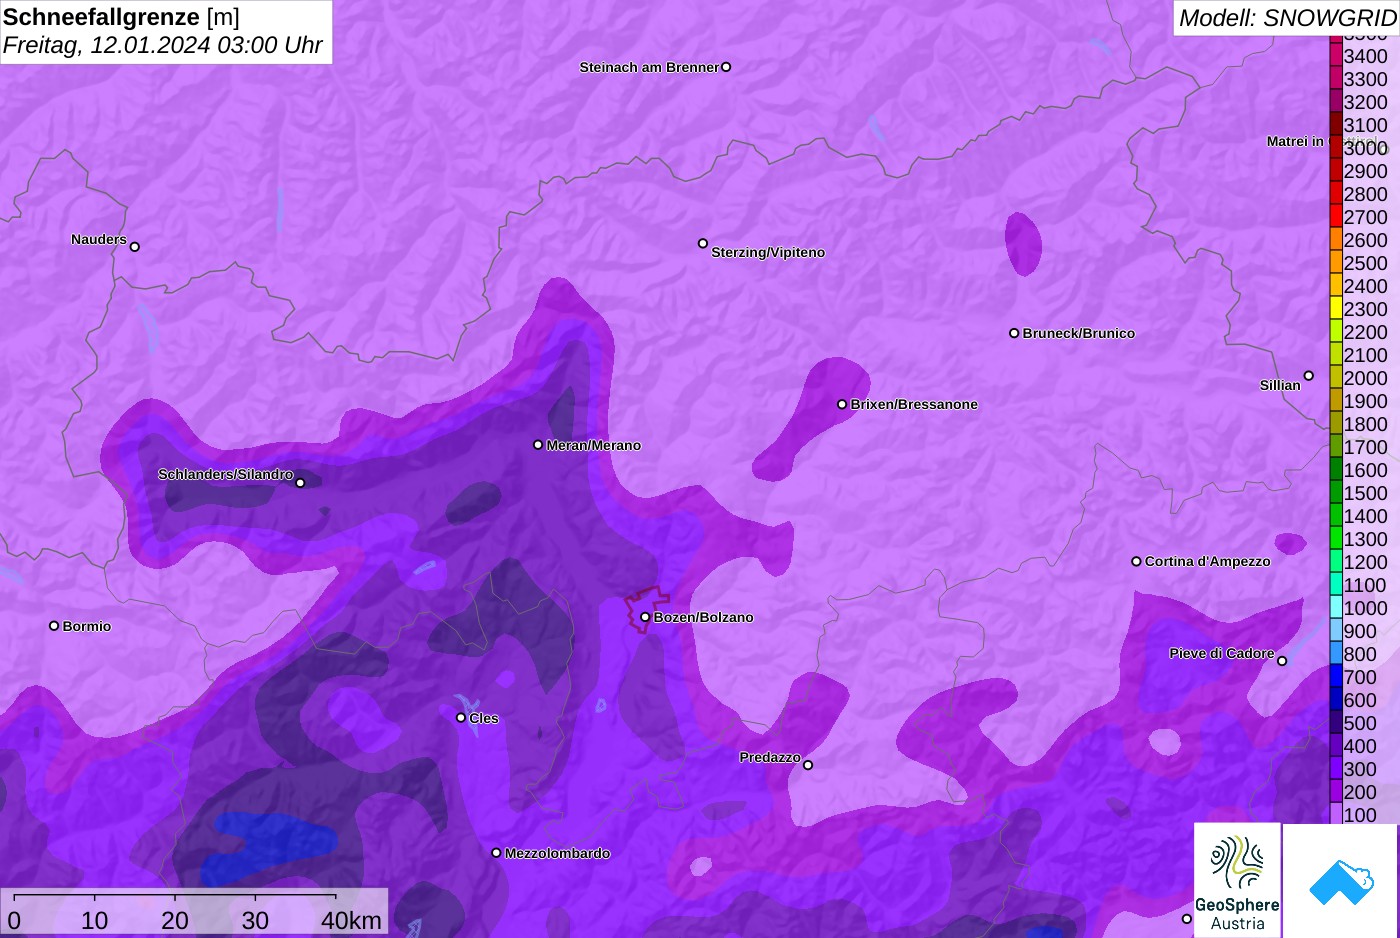Click the Sterzing/Vipiteno label text
The height and width of the screenshot is (938, 1400).
coord(768,252)
